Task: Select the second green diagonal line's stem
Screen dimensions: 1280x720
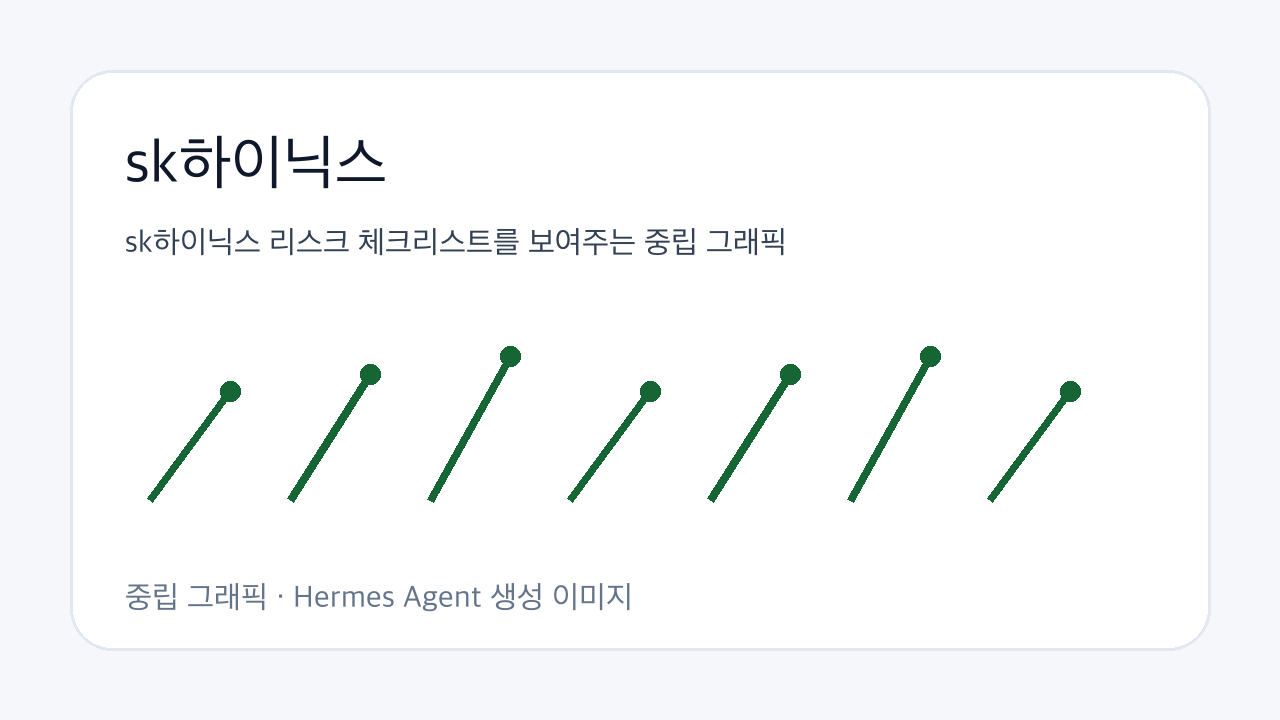Action: point(330,437)
